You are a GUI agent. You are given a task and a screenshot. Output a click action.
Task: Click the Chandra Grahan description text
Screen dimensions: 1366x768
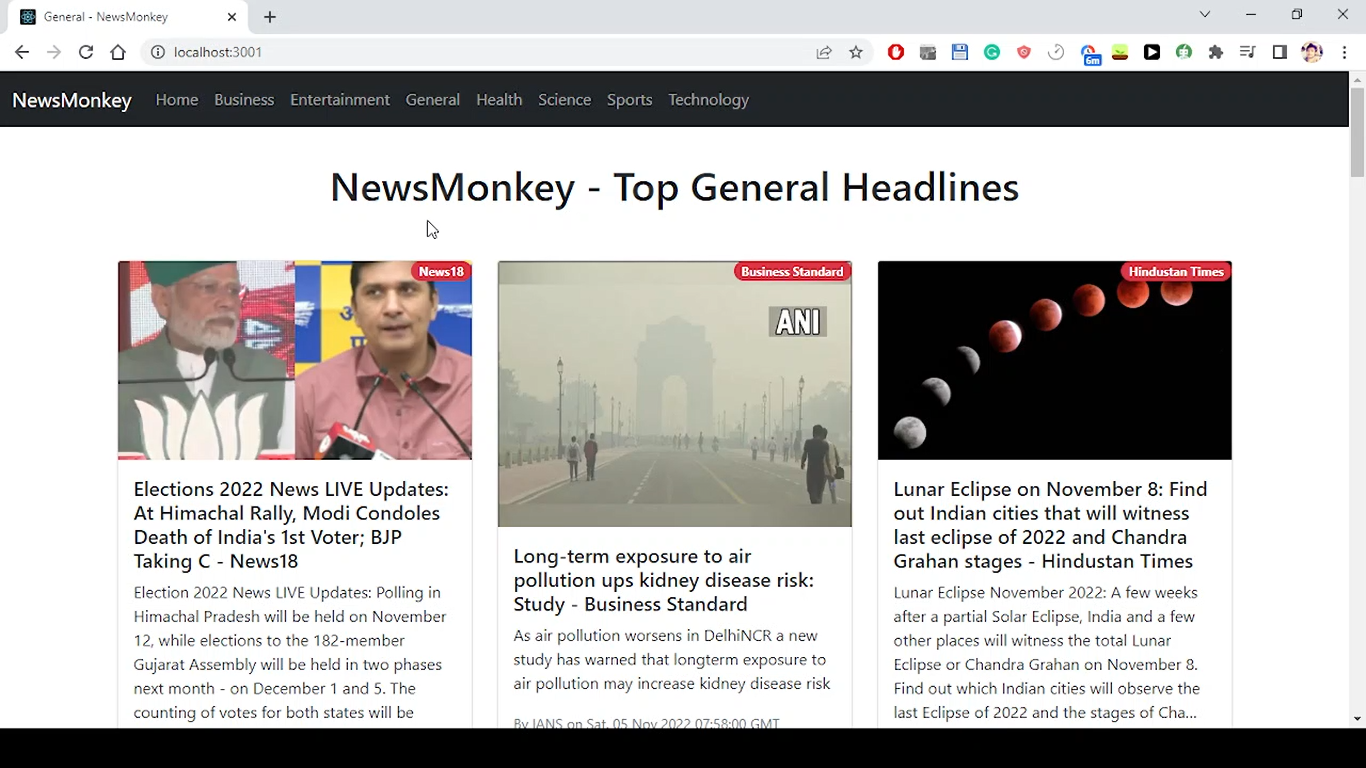click(1047, 652)
